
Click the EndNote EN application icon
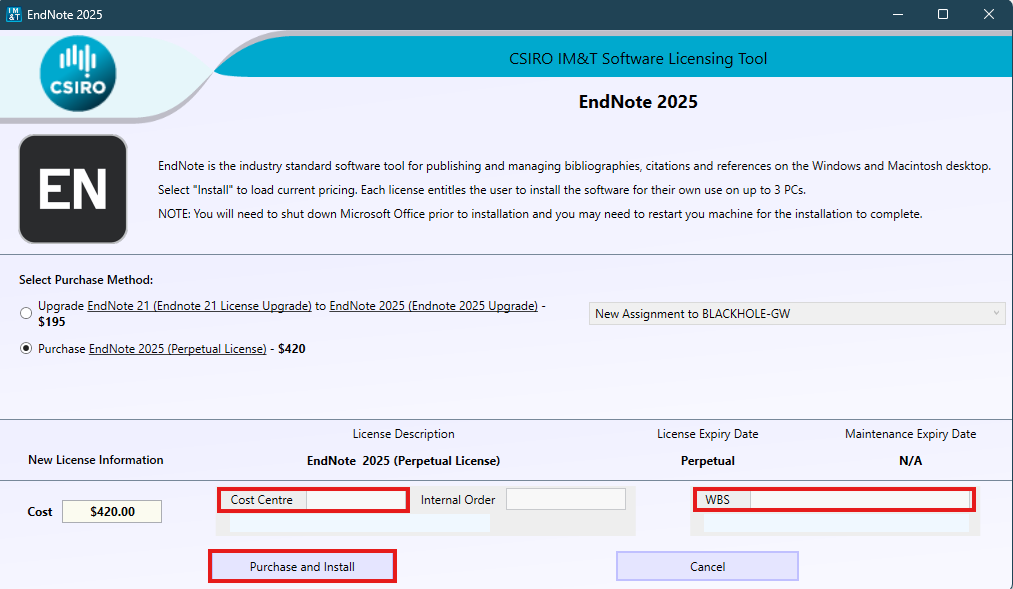click(73, 189)
